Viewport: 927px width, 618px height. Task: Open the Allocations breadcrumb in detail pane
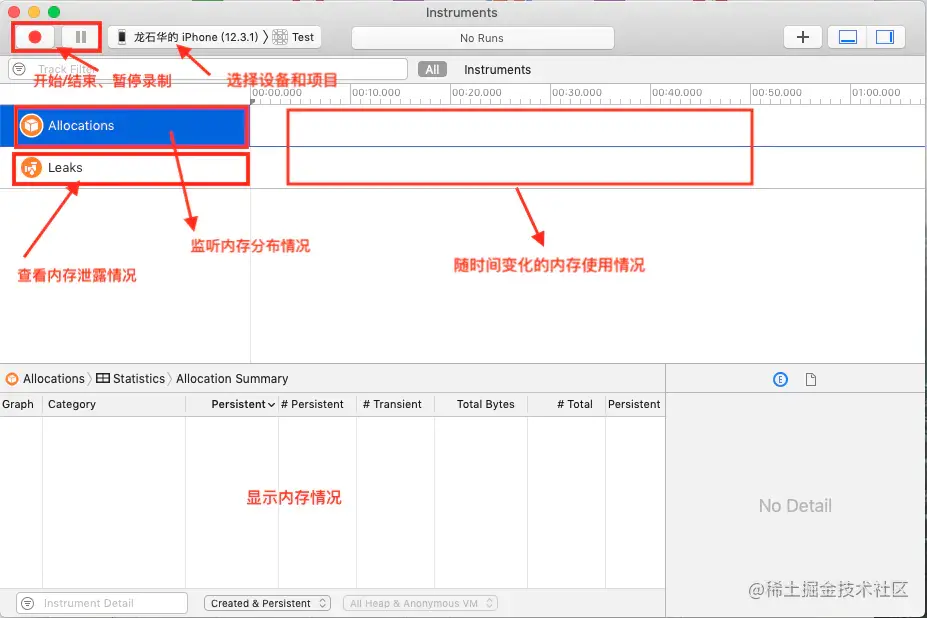click(x=46, y=378)
